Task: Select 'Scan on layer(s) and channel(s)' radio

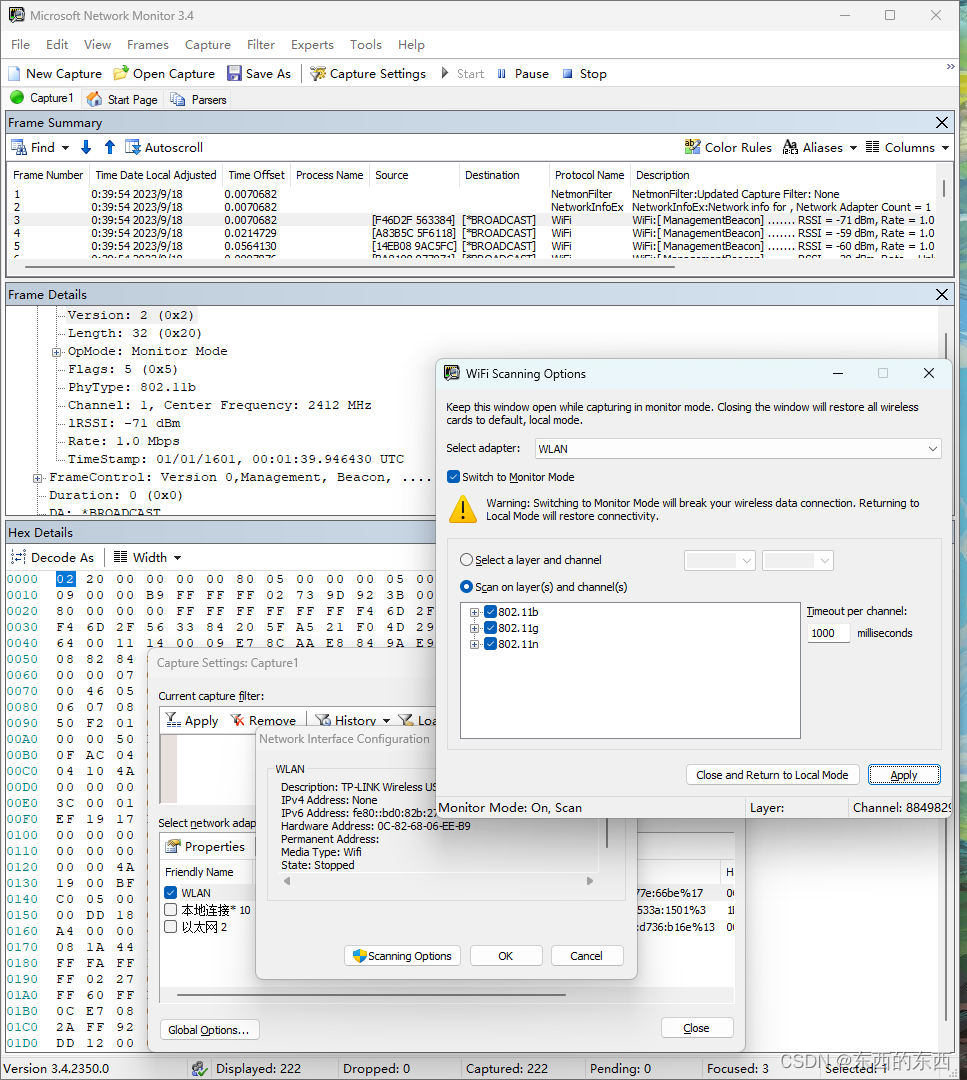Action: pyautogui.click(x=467, y=587)
